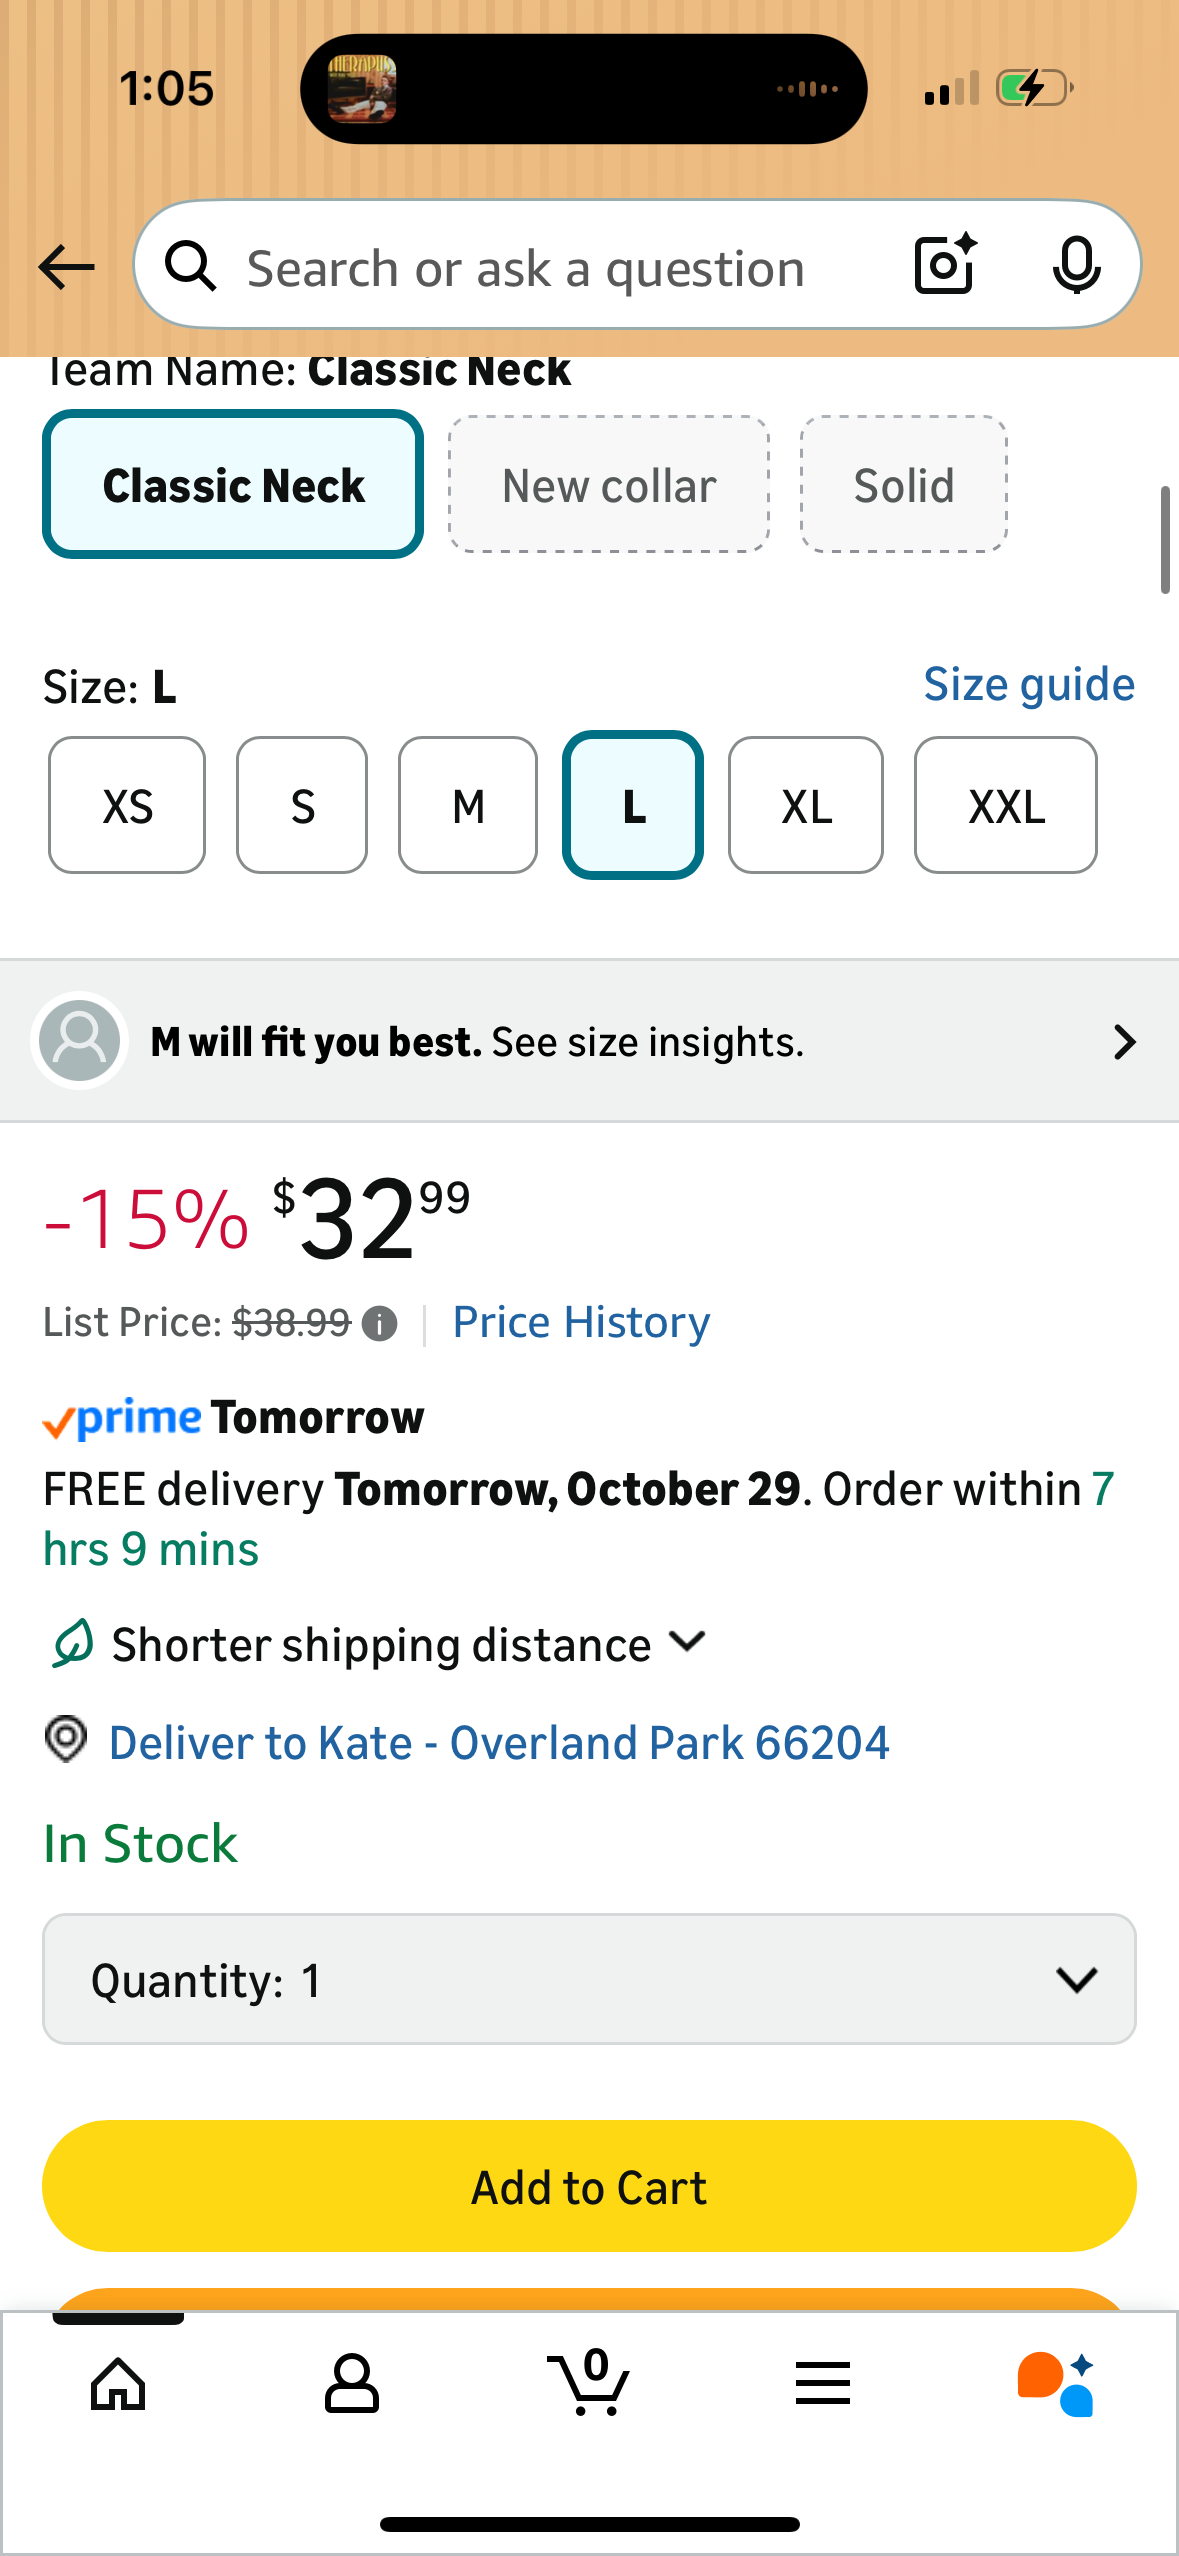Tap the microphone voice search icon

(1076, 266)
